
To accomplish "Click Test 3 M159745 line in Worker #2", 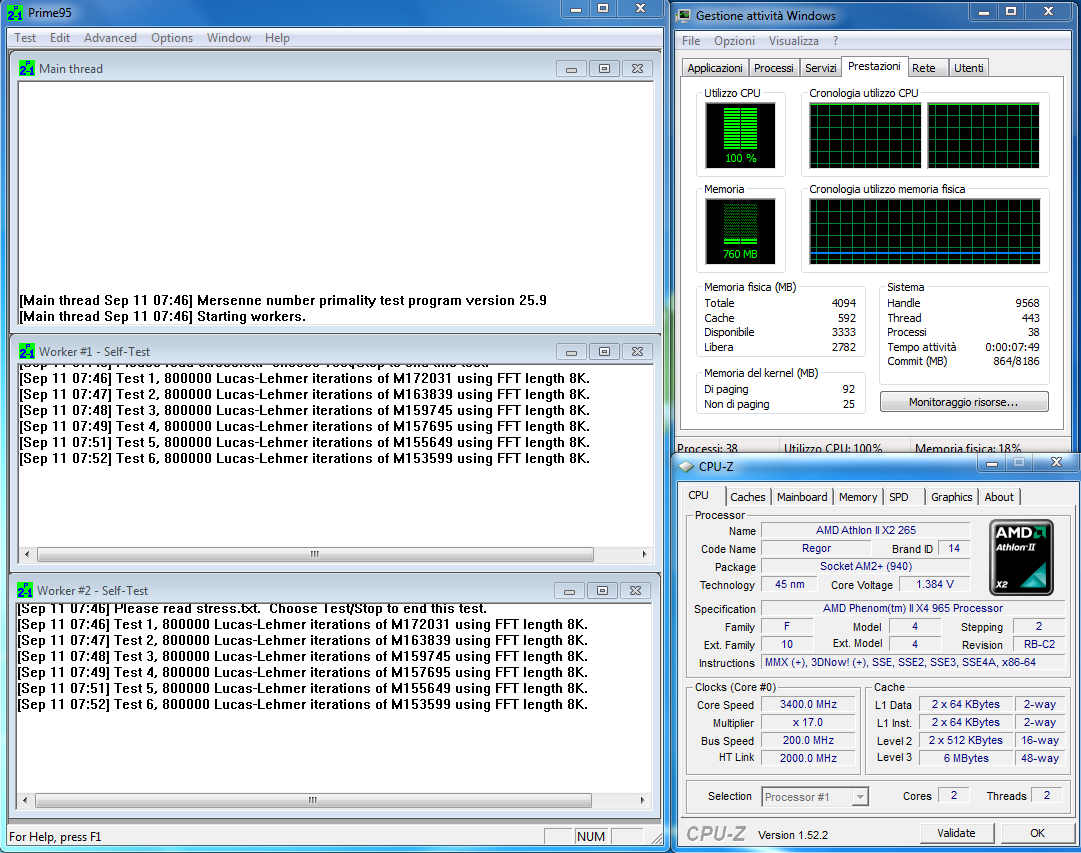I will coord(303,656).
